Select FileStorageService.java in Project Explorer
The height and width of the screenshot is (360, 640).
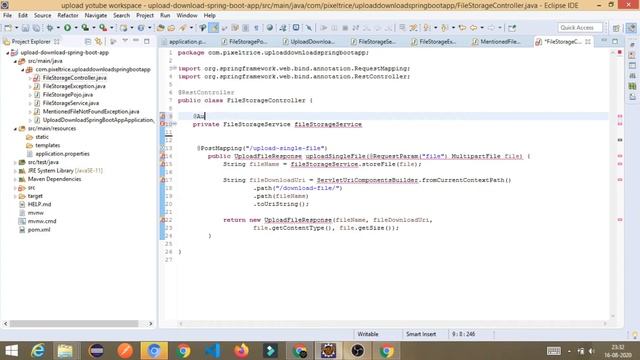[71, 103]
